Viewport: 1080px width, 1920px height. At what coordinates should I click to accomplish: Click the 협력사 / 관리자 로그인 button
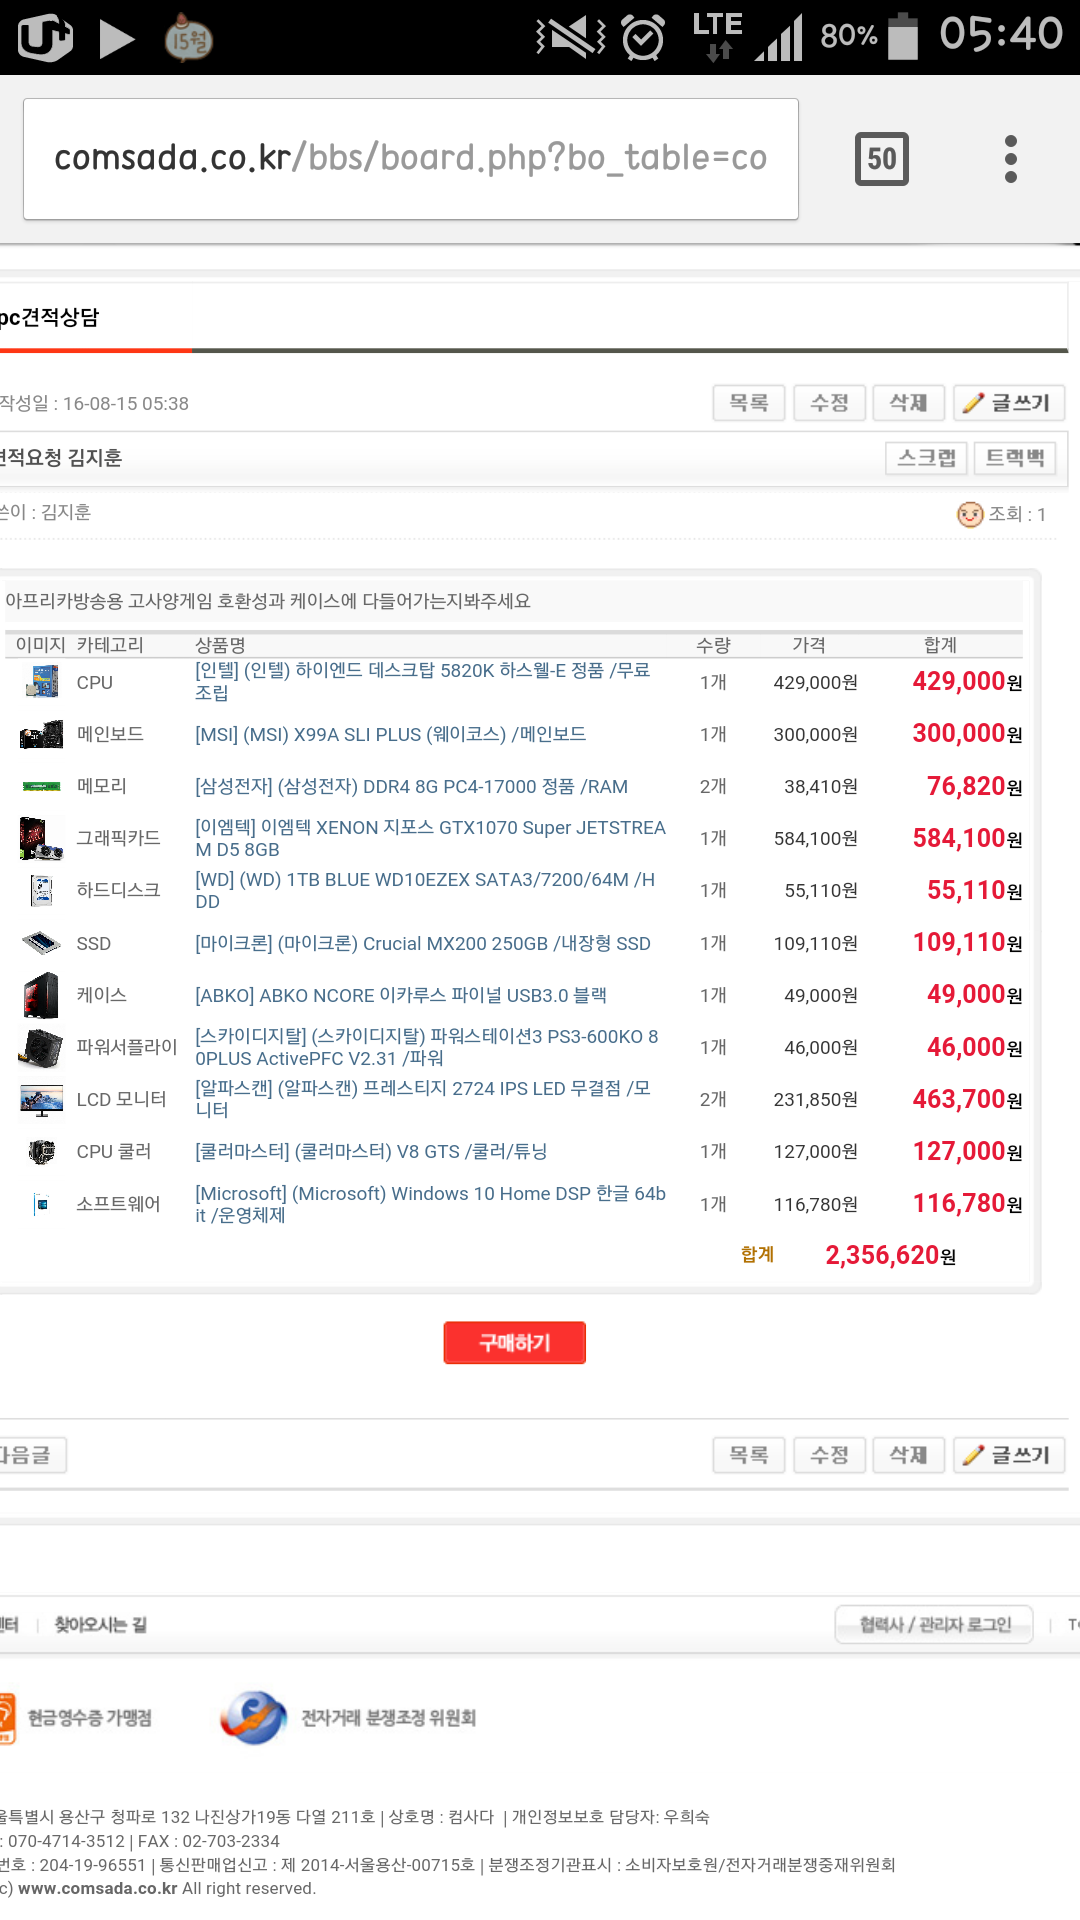point(934,1625)
